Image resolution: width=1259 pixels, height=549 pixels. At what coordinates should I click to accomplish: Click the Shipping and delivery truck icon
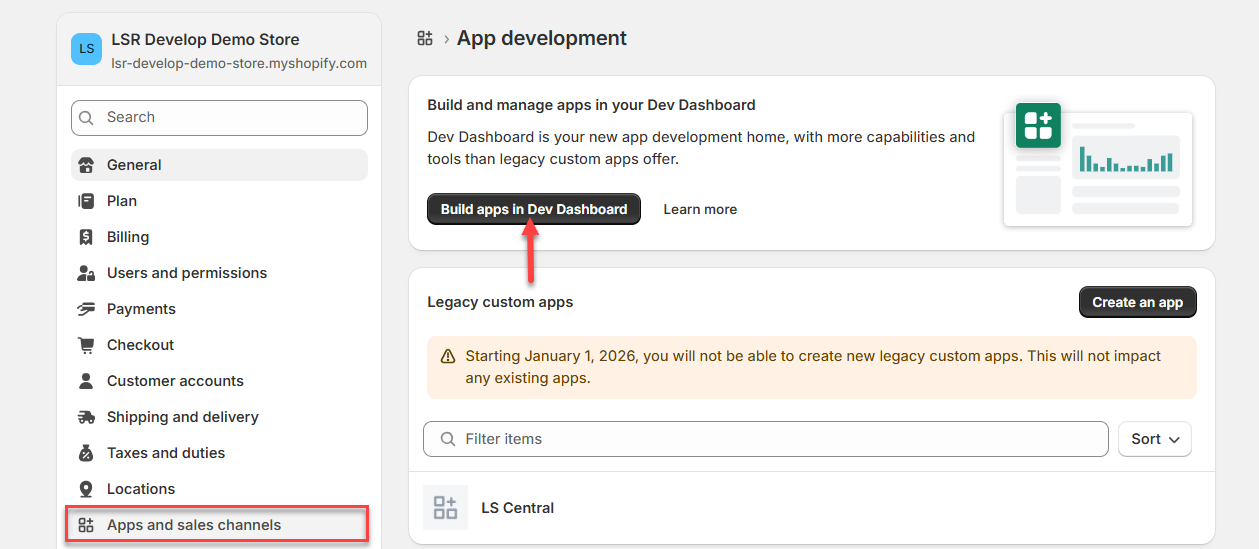[86, 417]
